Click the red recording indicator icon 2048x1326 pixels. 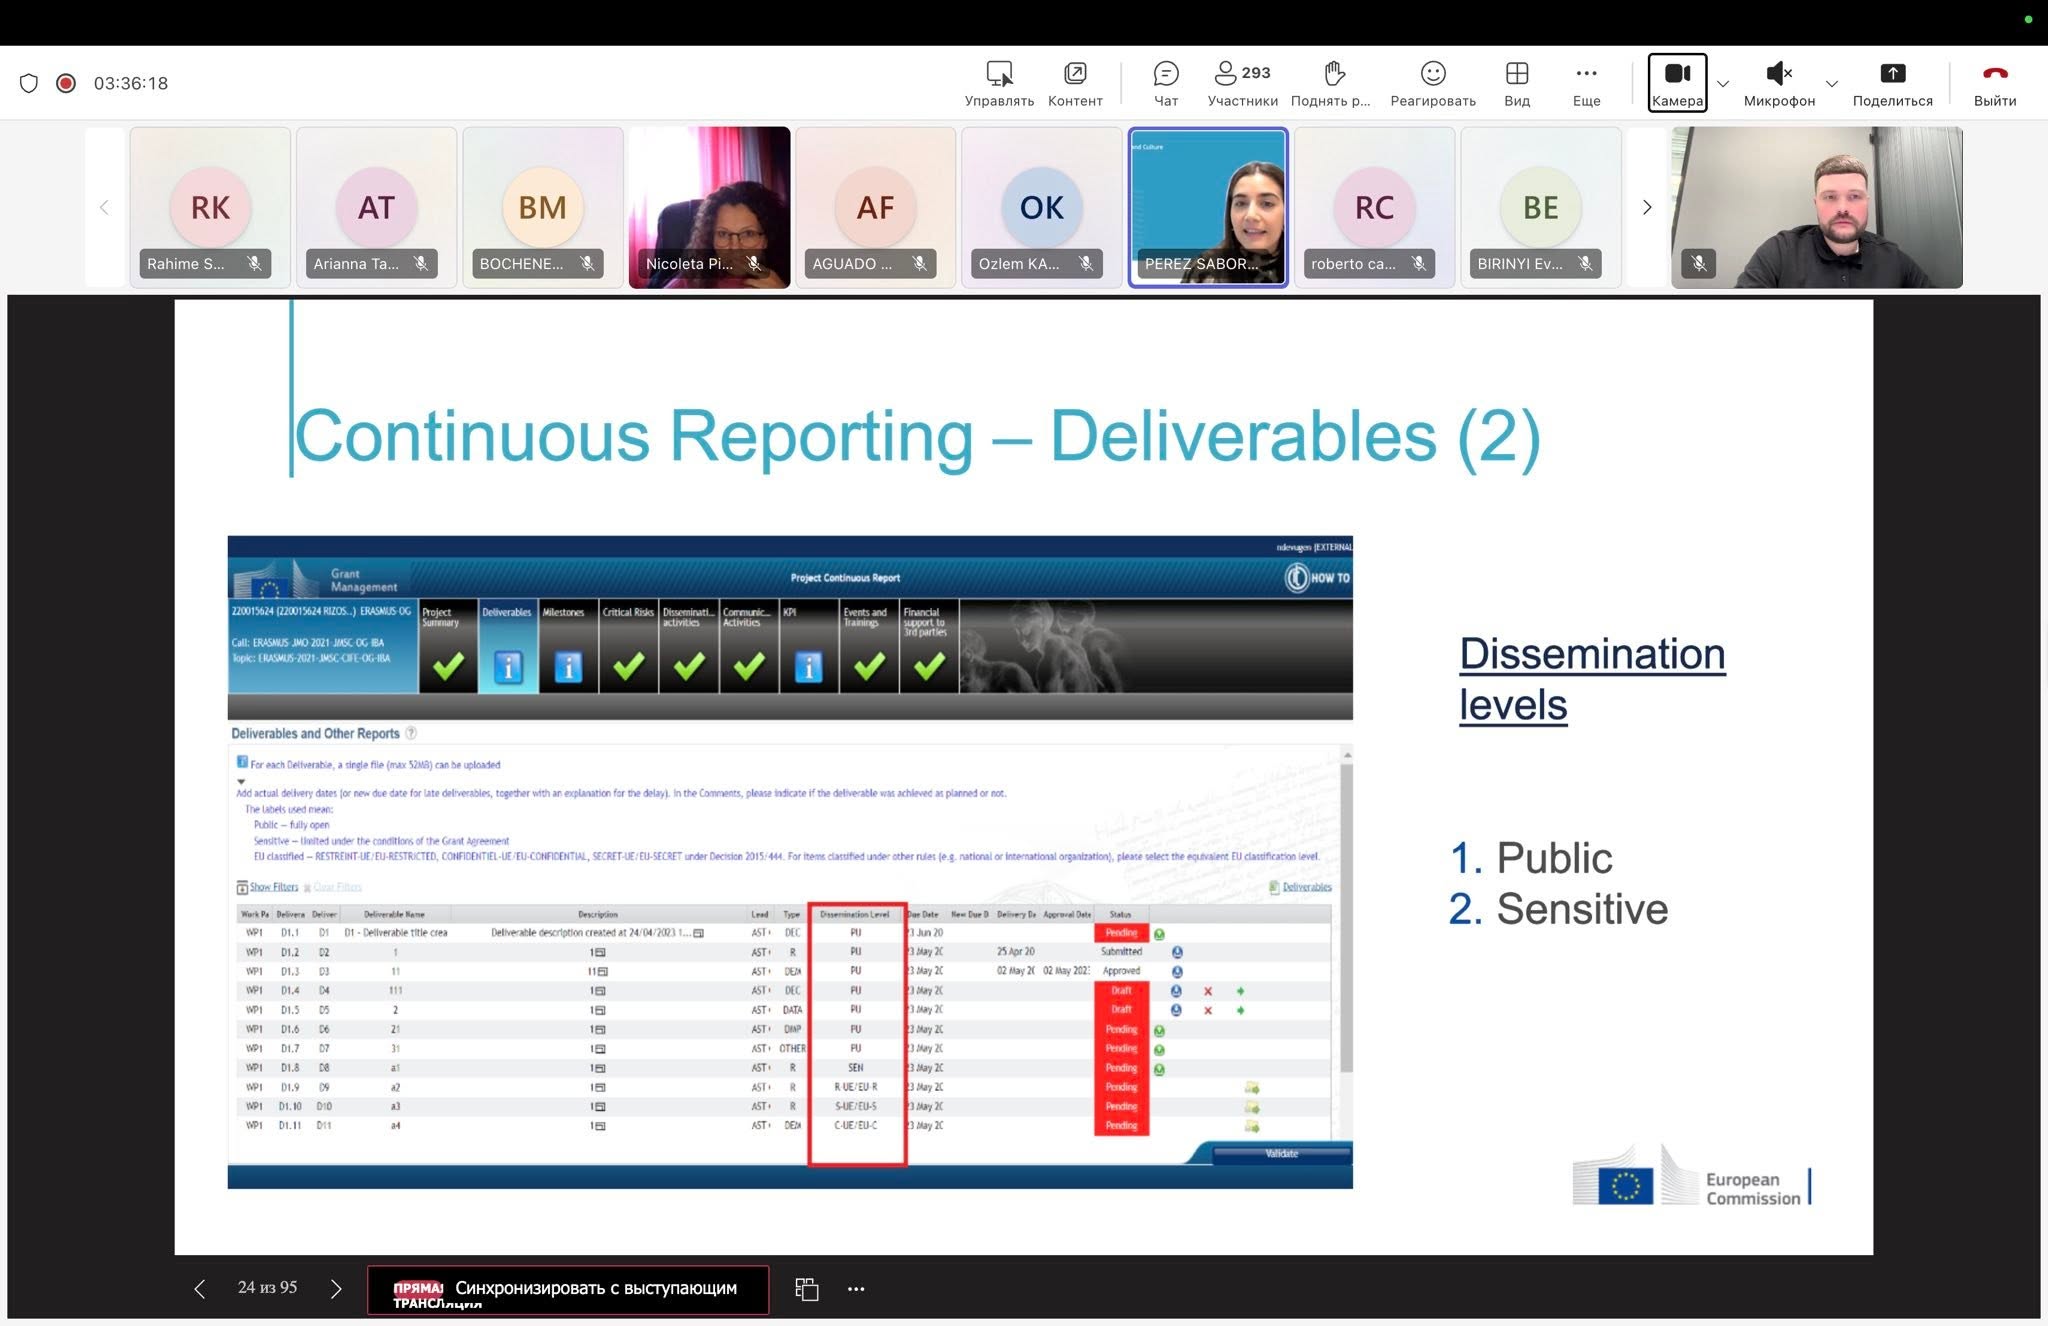pos(66,83)
